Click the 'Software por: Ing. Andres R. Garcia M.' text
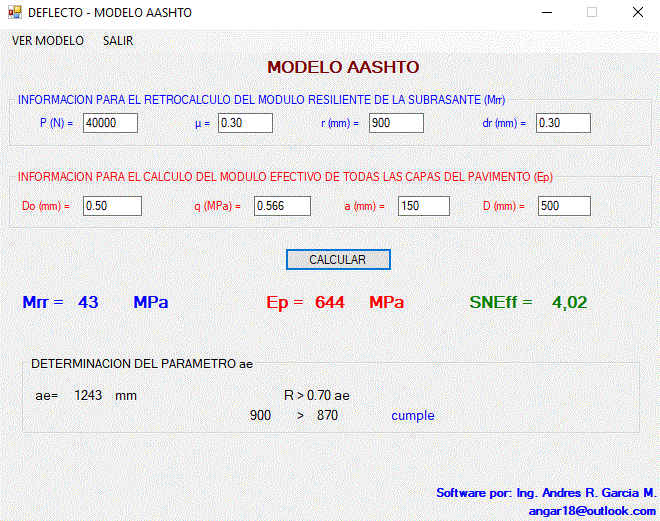660x521 pixels. point(546,493)
